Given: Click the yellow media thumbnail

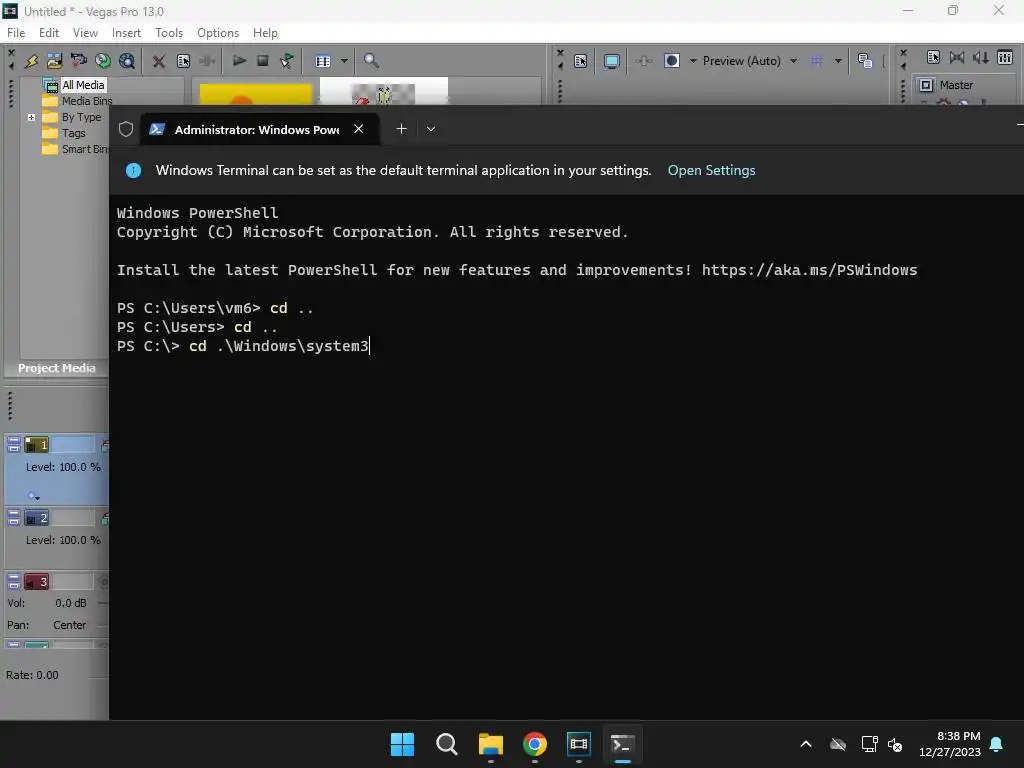Looking at the screenshot, I should (256, 94).
